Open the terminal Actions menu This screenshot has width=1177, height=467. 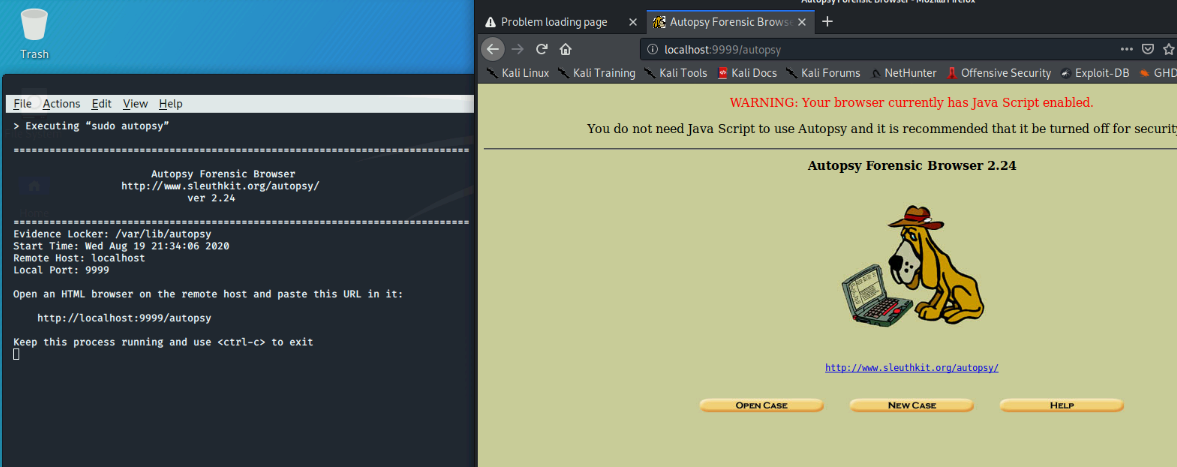61,104
